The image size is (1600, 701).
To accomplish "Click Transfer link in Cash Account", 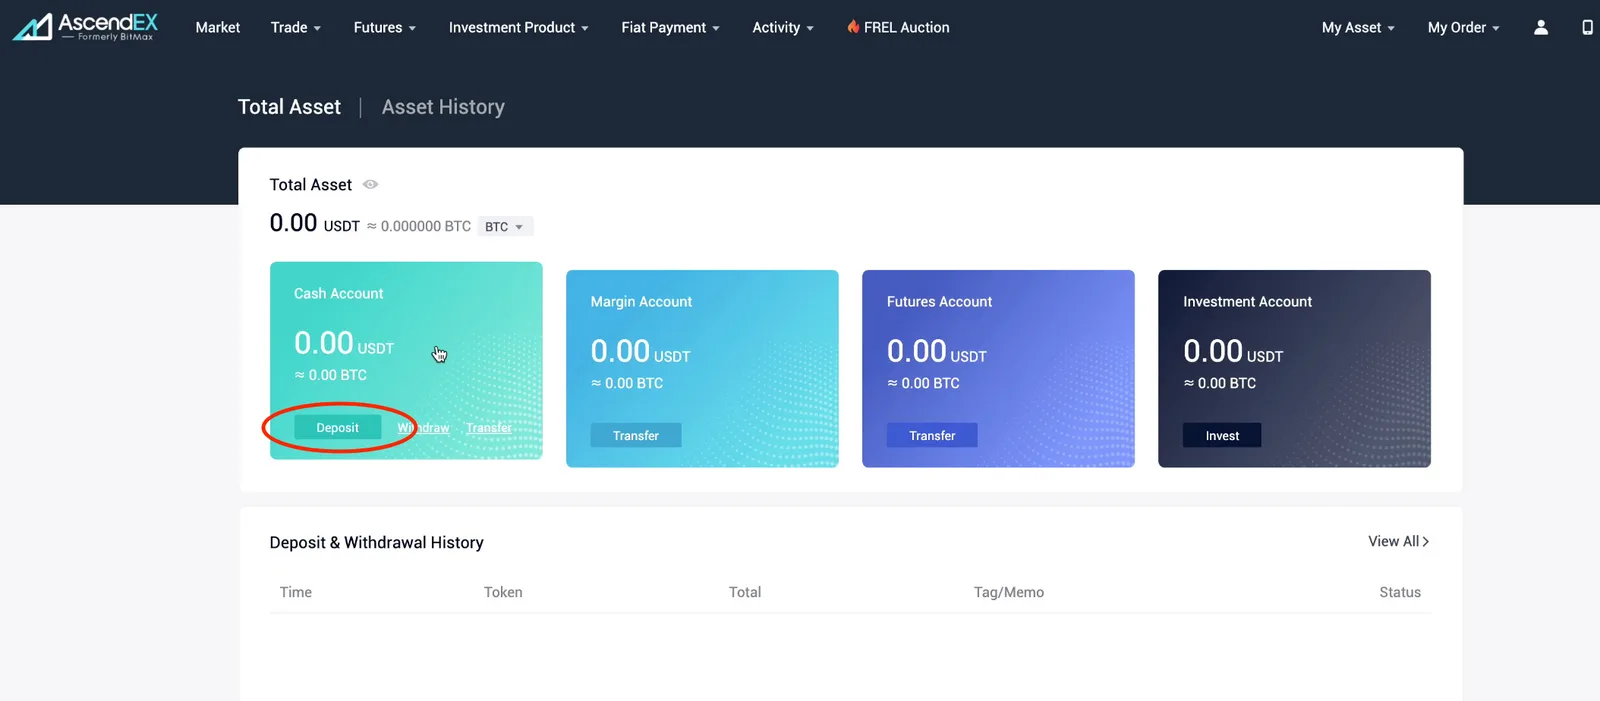I will point(489,428).
